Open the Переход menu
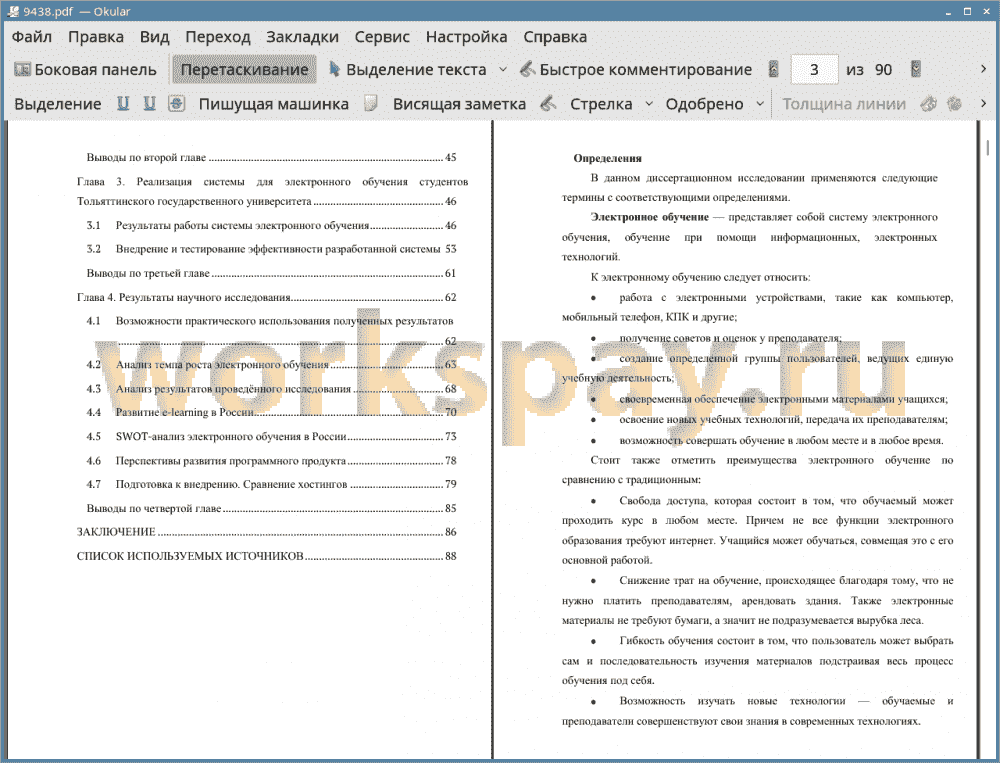This screenshot has height=763, width=1000. coord(217,37)
